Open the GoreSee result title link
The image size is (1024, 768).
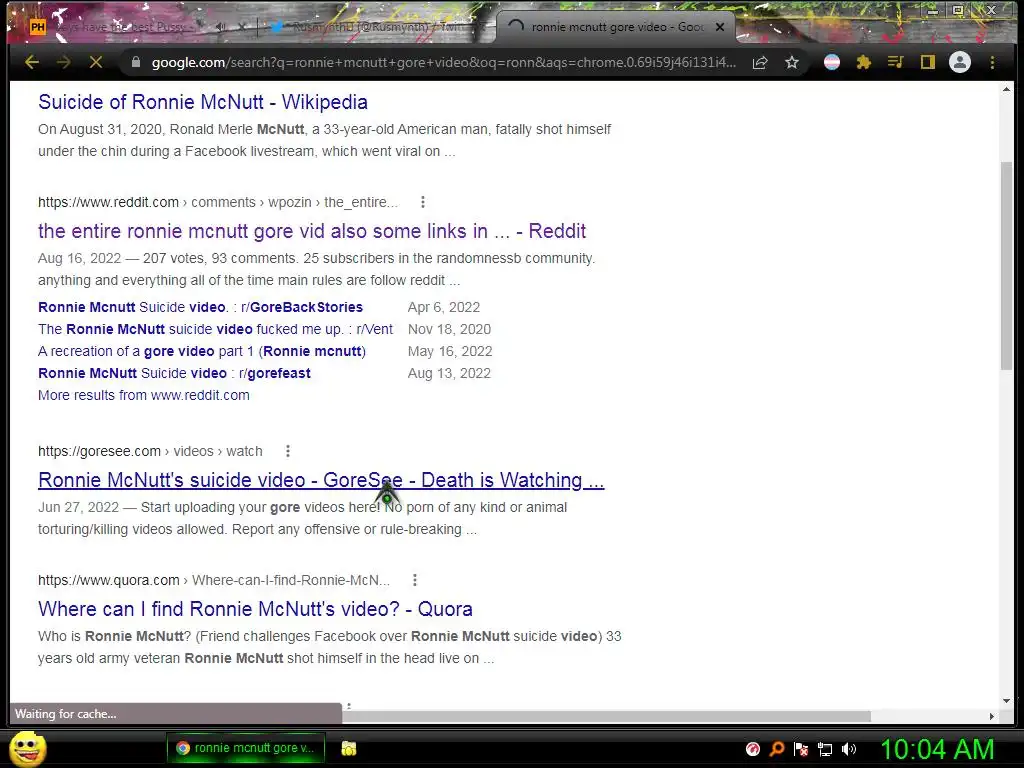click(x=321, y=480)
